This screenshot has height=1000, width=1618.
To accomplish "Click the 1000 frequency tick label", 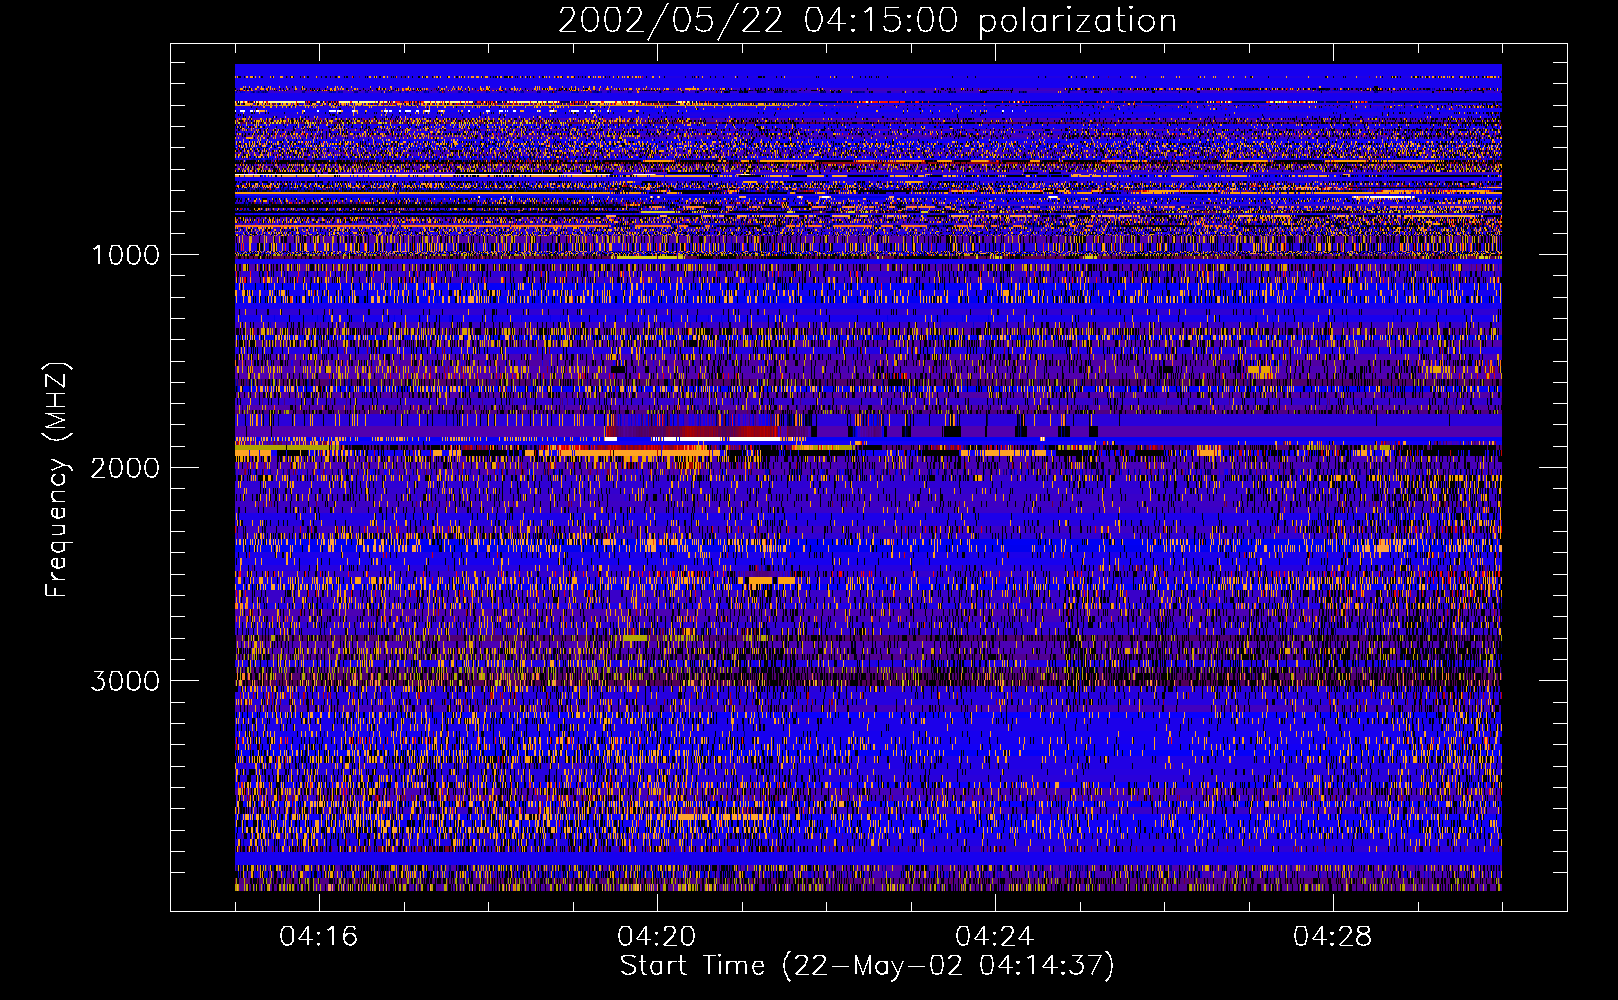I will click(x=125, y=255).
